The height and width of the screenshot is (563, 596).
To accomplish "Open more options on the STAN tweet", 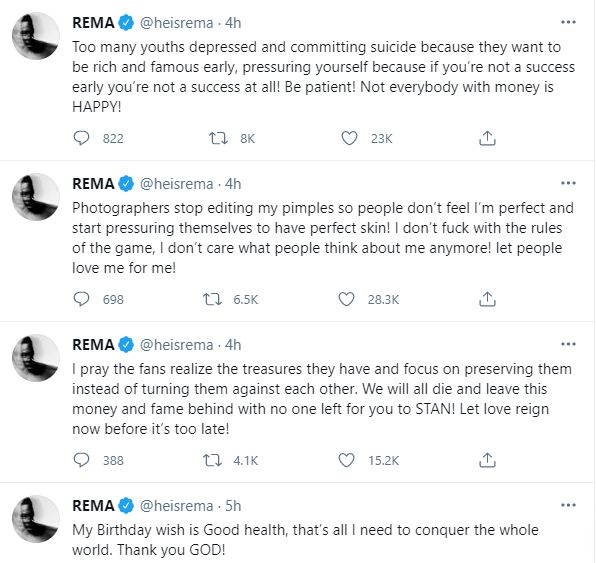I will (568, 344).
